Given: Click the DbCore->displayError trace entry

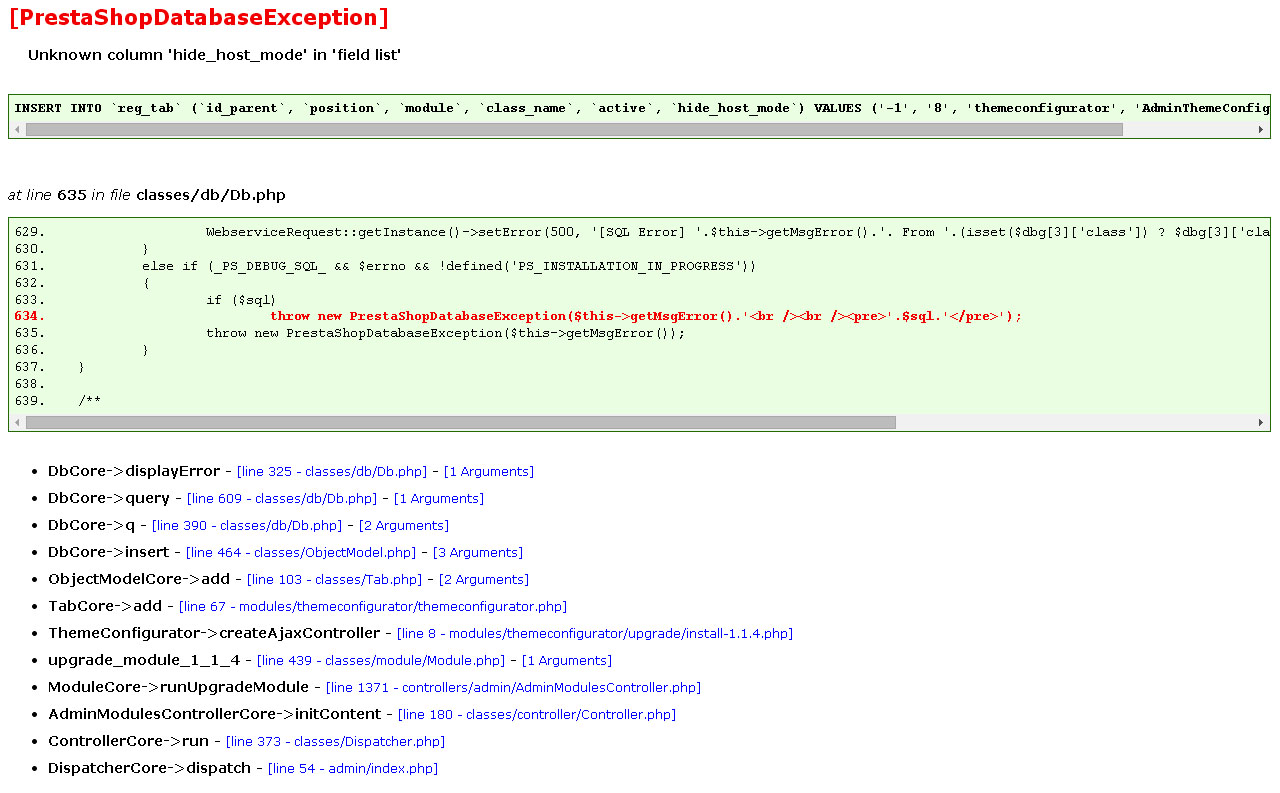Looking at the screenshot, I should 134,471.
